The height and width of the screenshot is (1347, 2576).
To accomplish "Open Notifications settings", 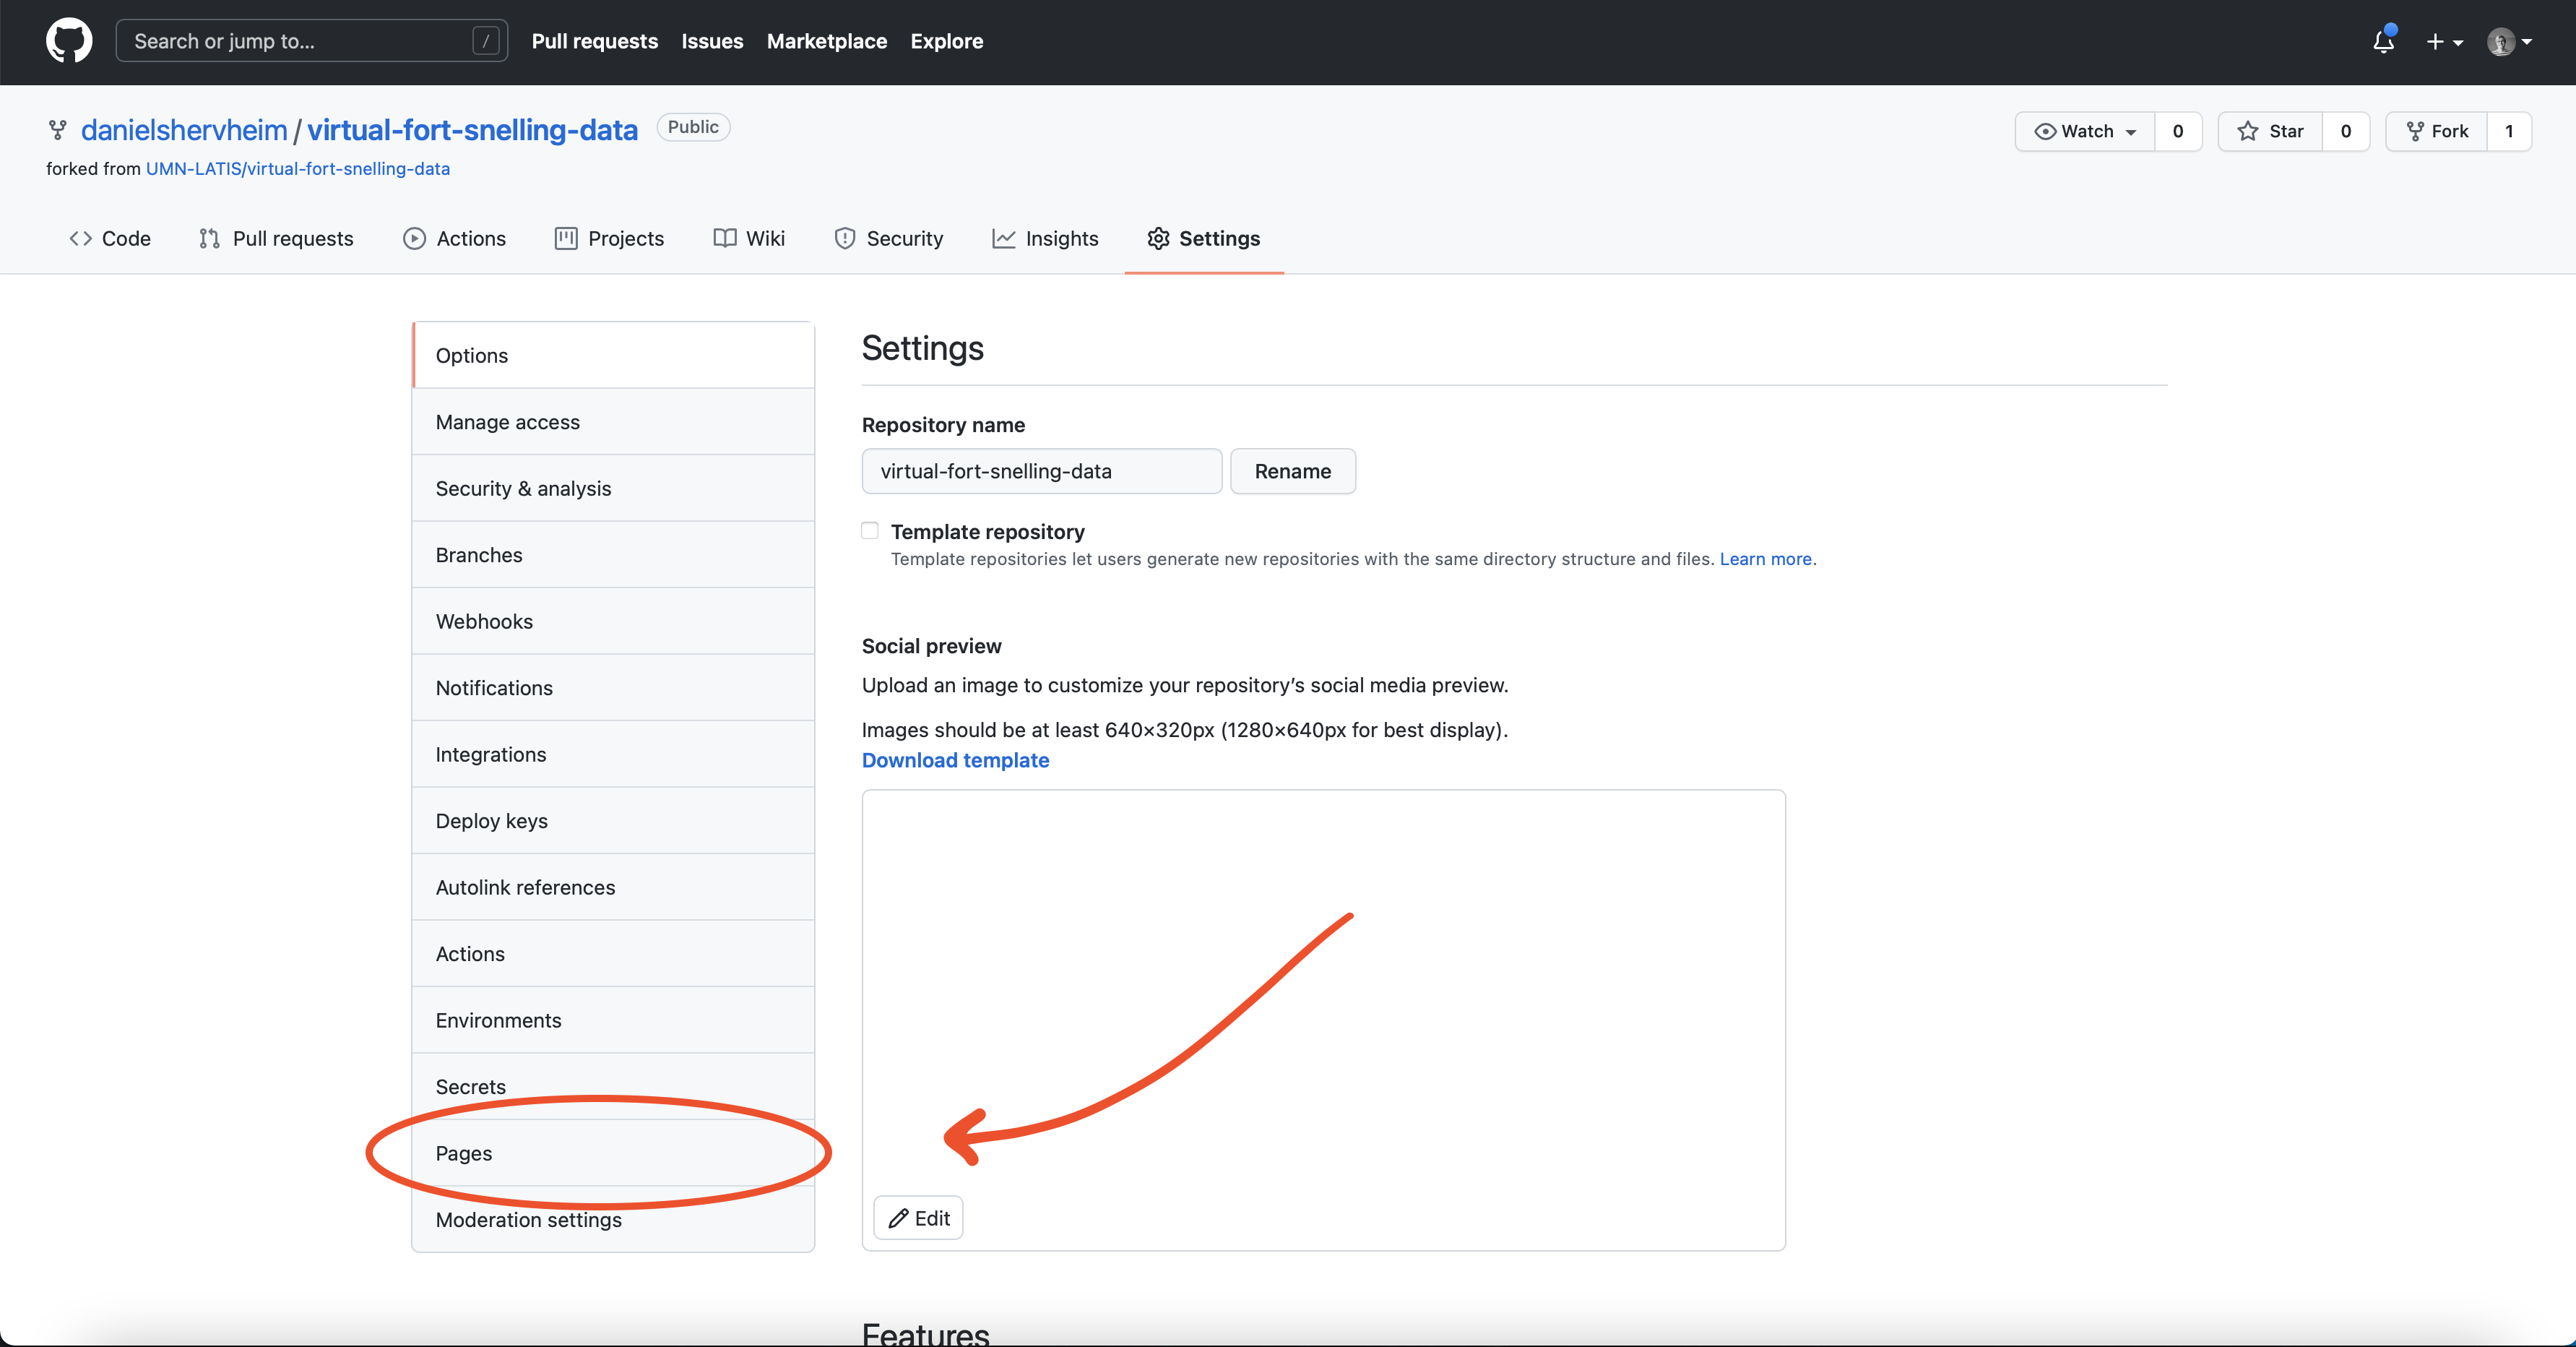I will pyautogui.click(x=613, y=688).
